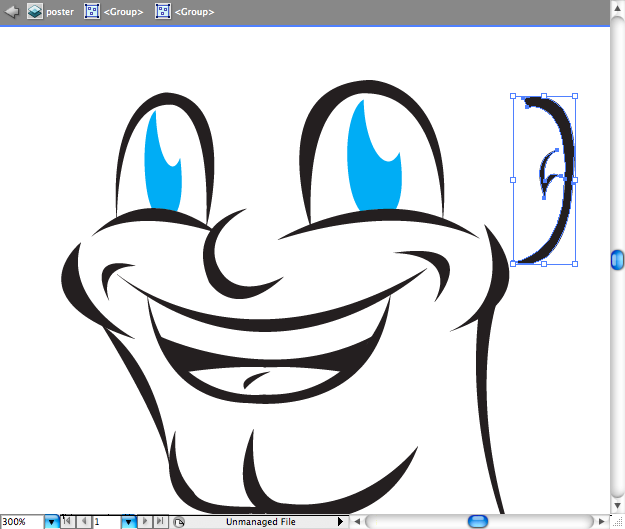625x529 pixels.
Task: Select the second <Group> breadcrumb label
Action: tap(195, 12)
